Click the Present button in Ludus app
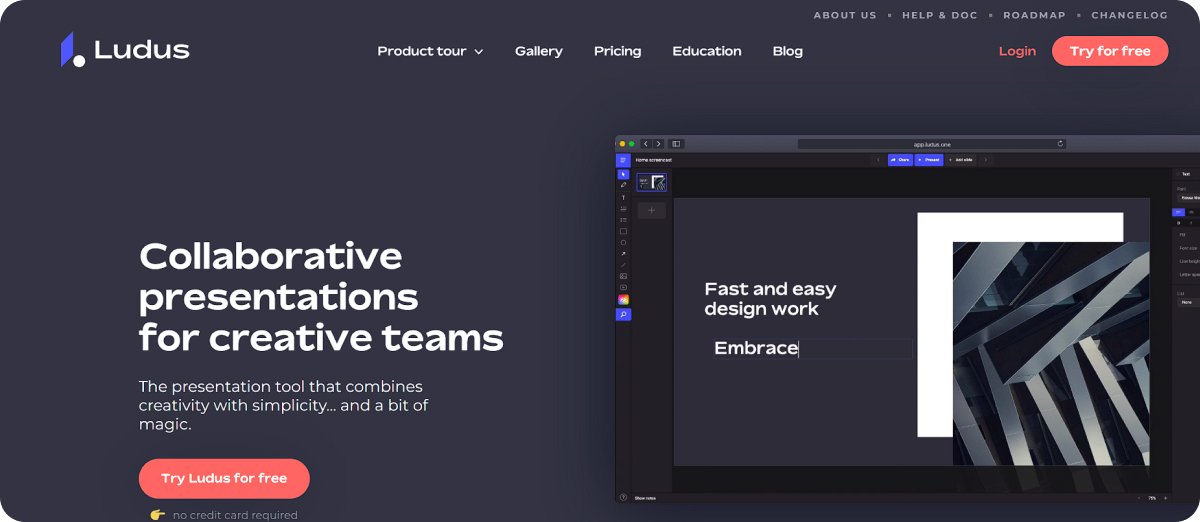This screenshot has height=522, width=1200. point(929,159)
